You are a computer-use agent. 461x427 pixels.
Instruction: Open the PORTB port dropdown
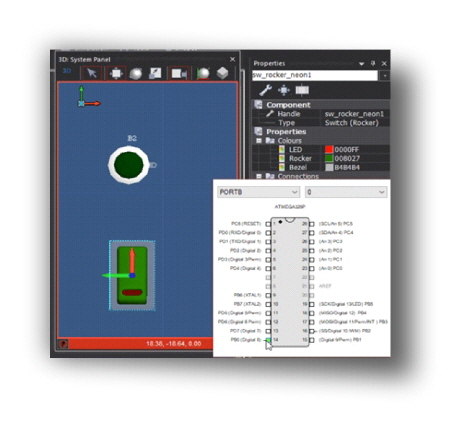[x=258, y=192]
